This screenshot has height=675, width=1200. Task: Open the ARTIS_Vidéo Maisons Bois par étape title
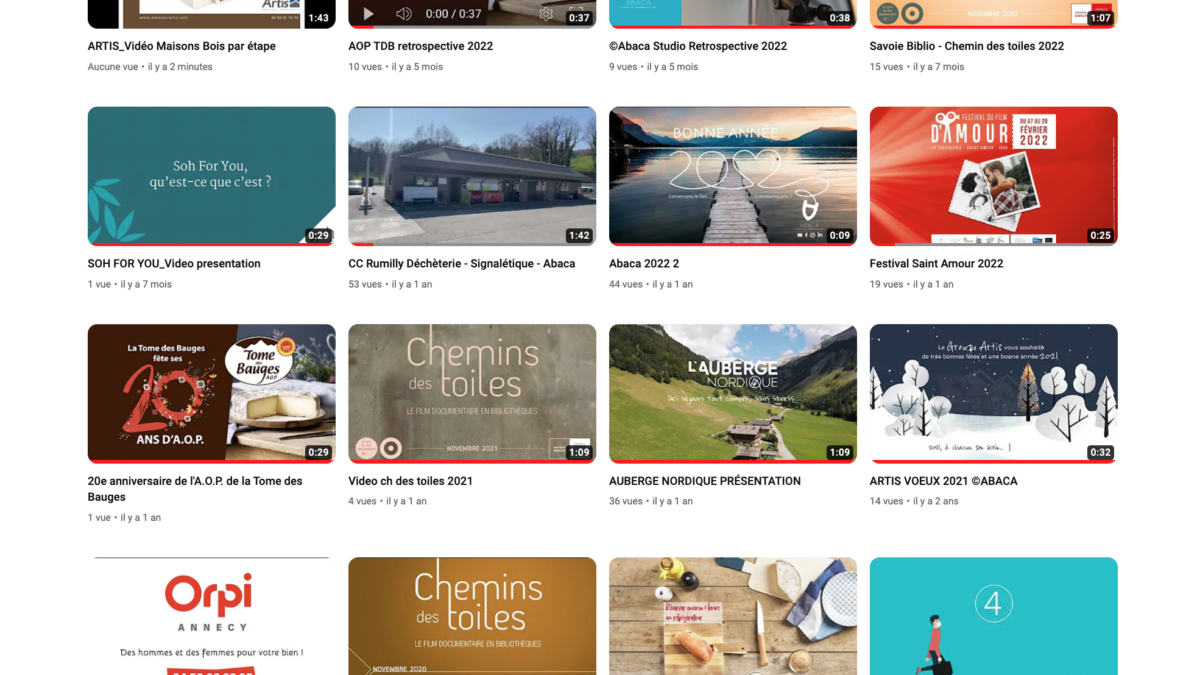(182, 46)
